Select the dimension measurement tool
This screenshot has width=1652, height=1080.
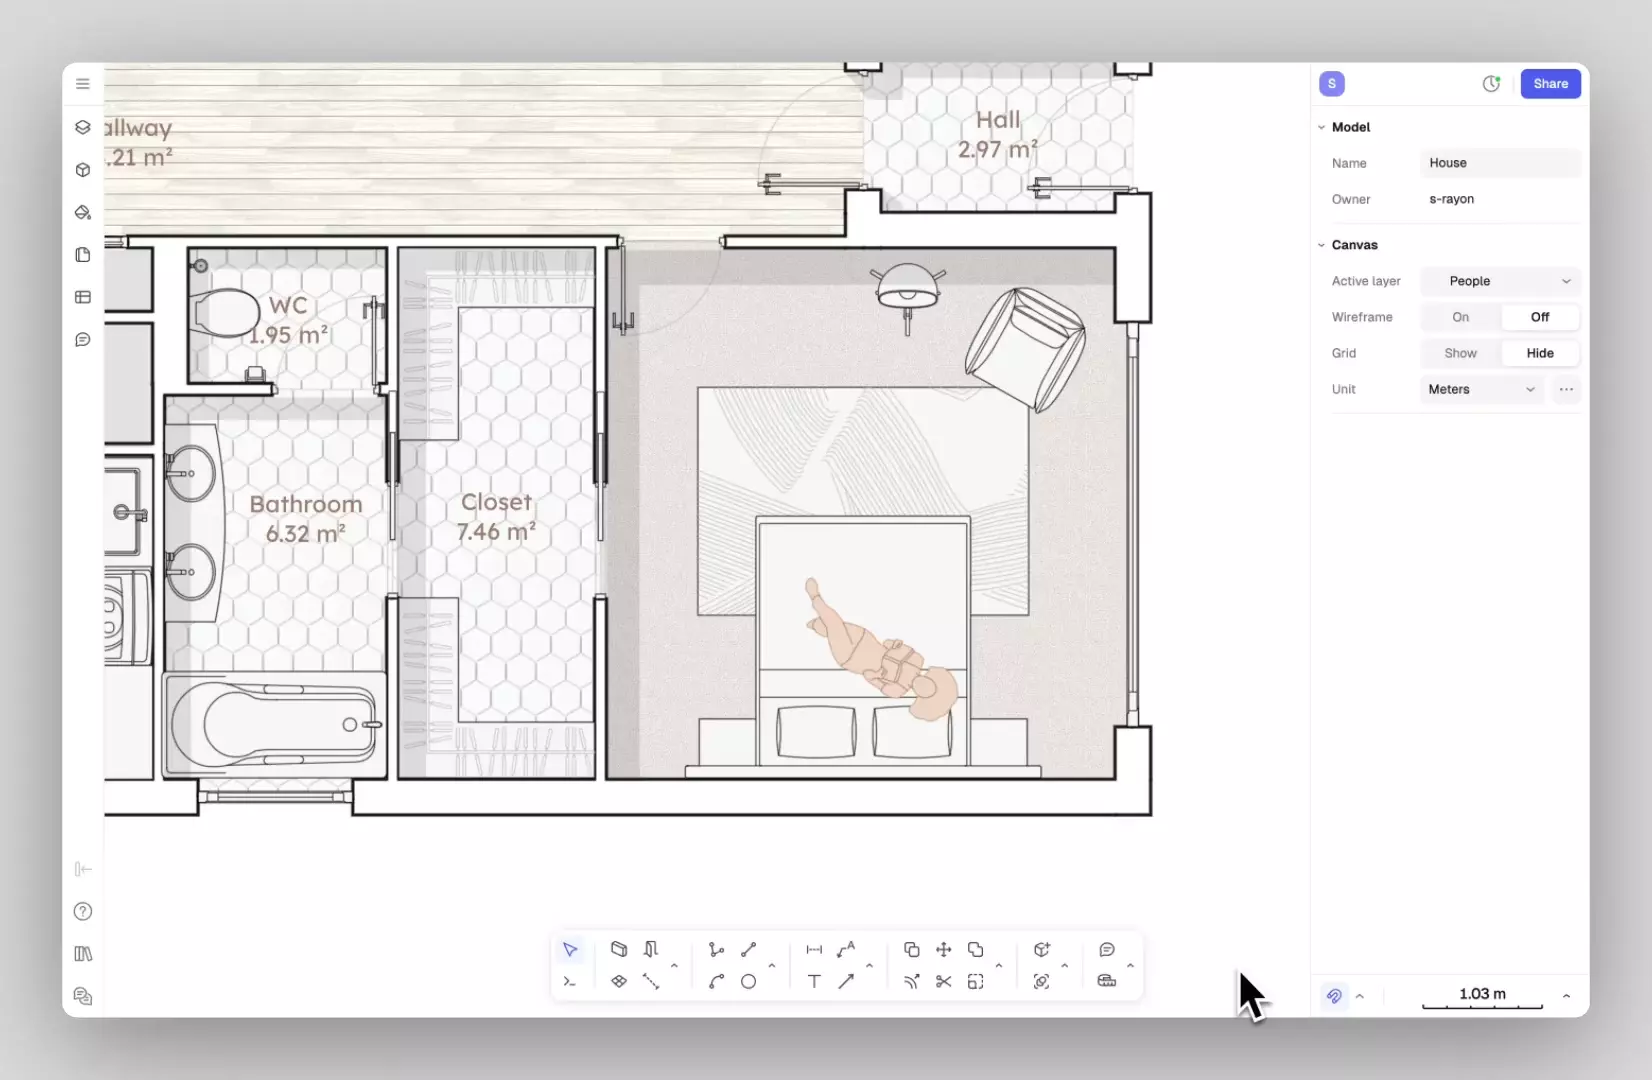point(814,949)
